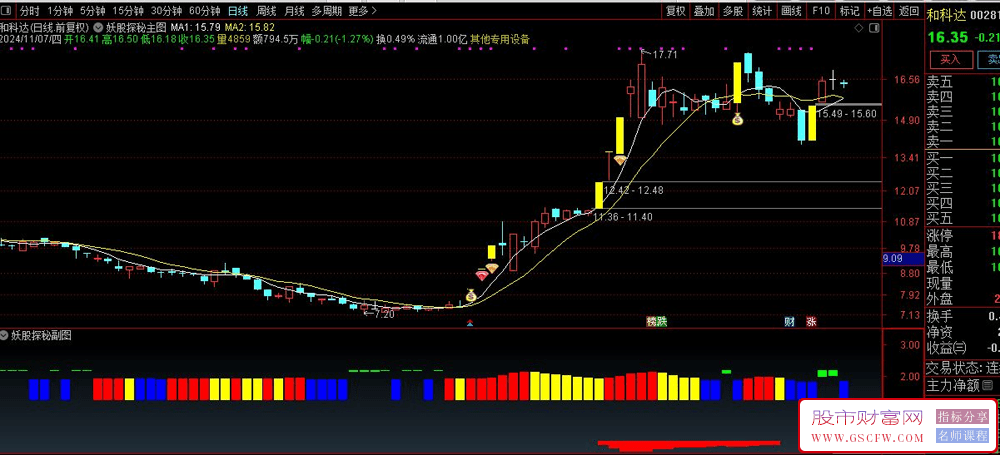Click the 榜 event marker
Screen dimensions: 1000x455
click(x=652, y=322)
